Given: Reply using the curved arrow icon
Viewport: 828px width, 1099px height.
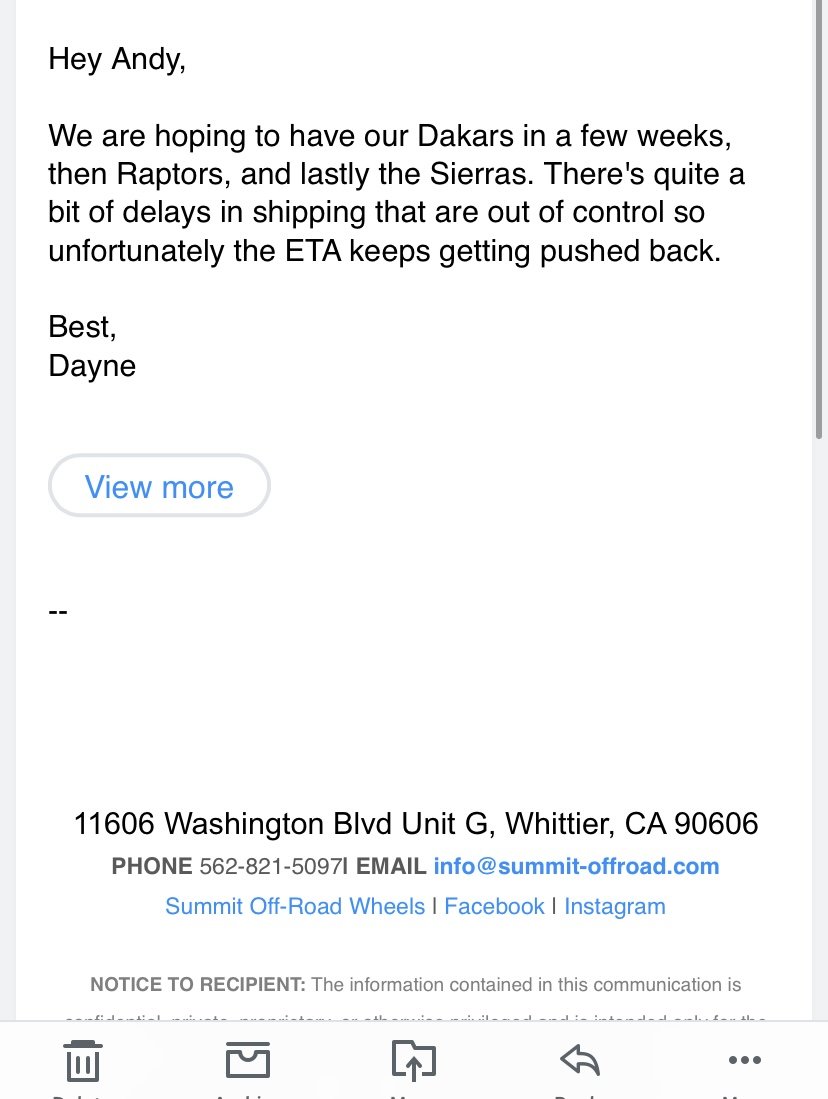Looking at the screenshot, I should (x=580, y=1059).
